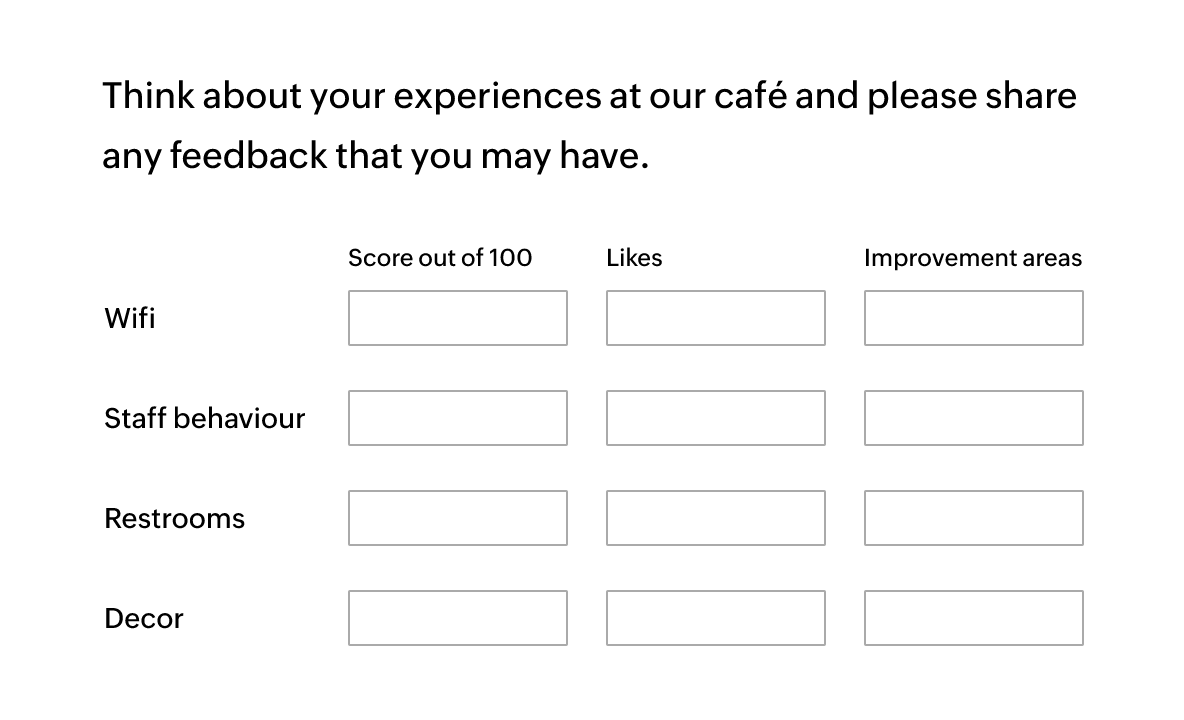Image resolution: width=1184 pixels, height=720 pixels.
Task: Click Staff behaviour score out of 100 box
Action: pyautogui.click(x=458, y=418)
